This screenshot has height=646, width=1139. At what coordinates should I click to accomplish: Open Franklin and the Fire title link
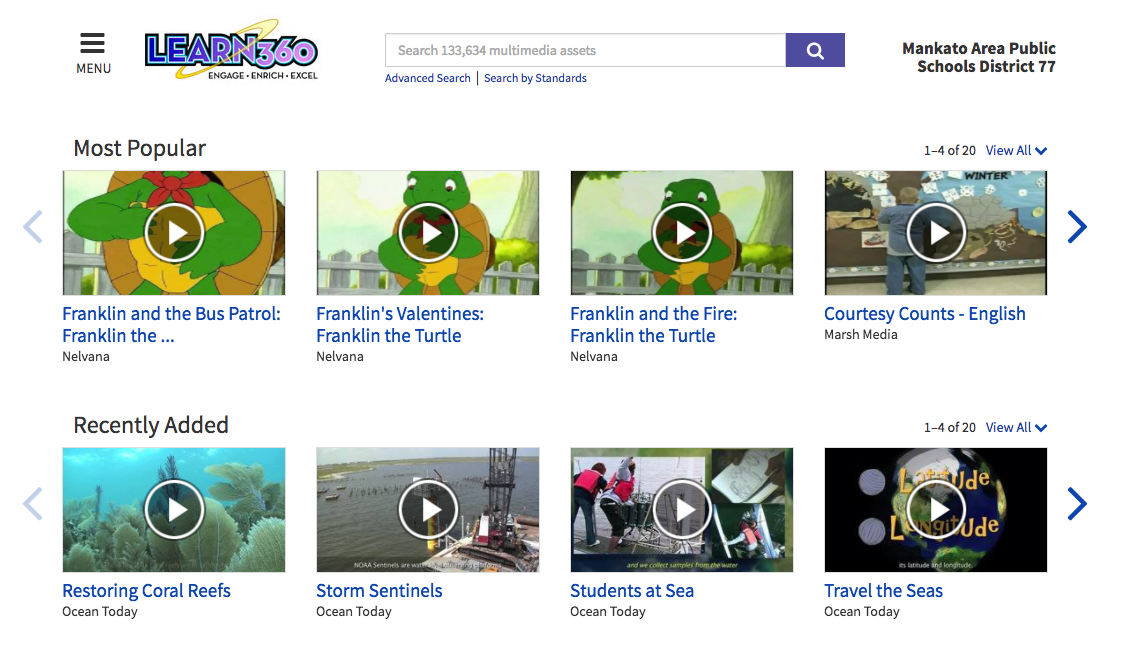[654, 325]
